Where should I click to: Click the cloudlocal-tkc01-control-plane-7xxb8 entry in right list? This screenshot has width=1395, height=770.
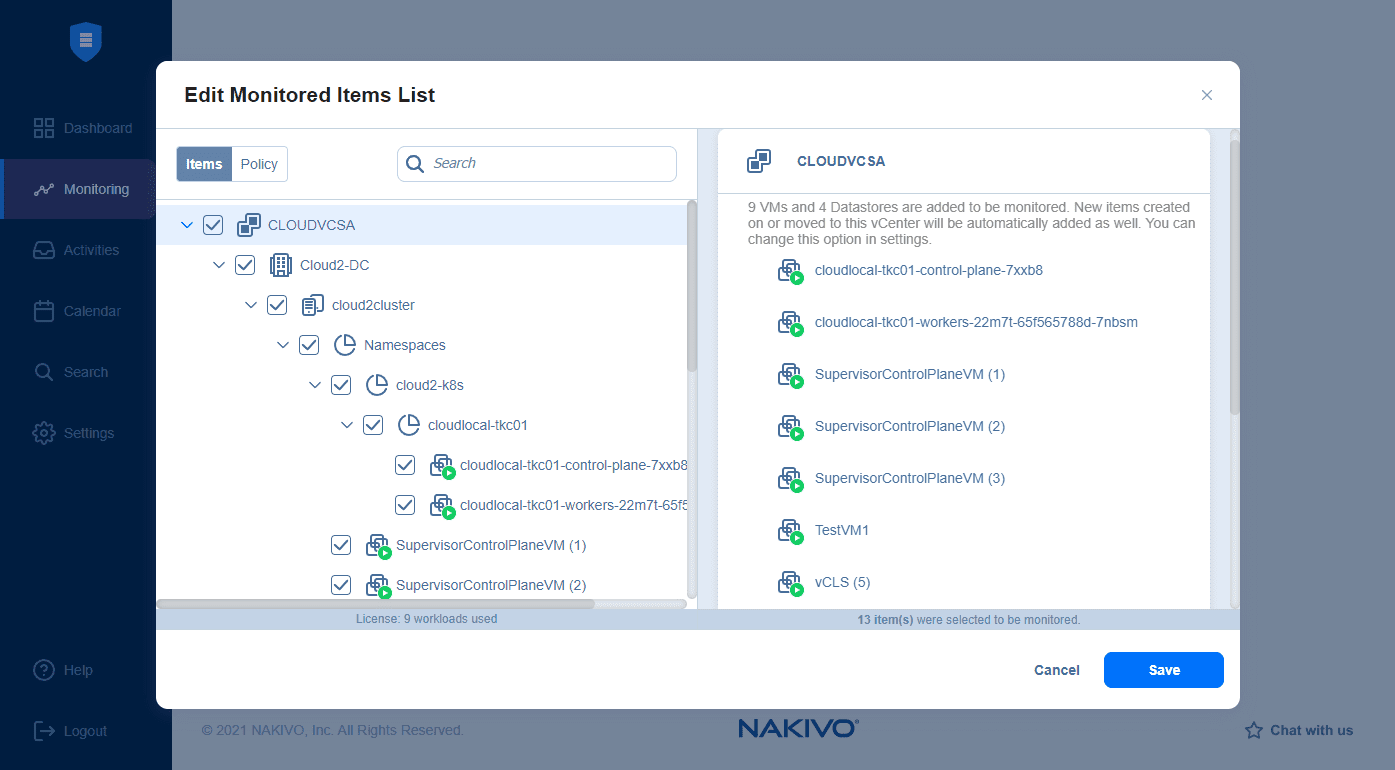929,270
